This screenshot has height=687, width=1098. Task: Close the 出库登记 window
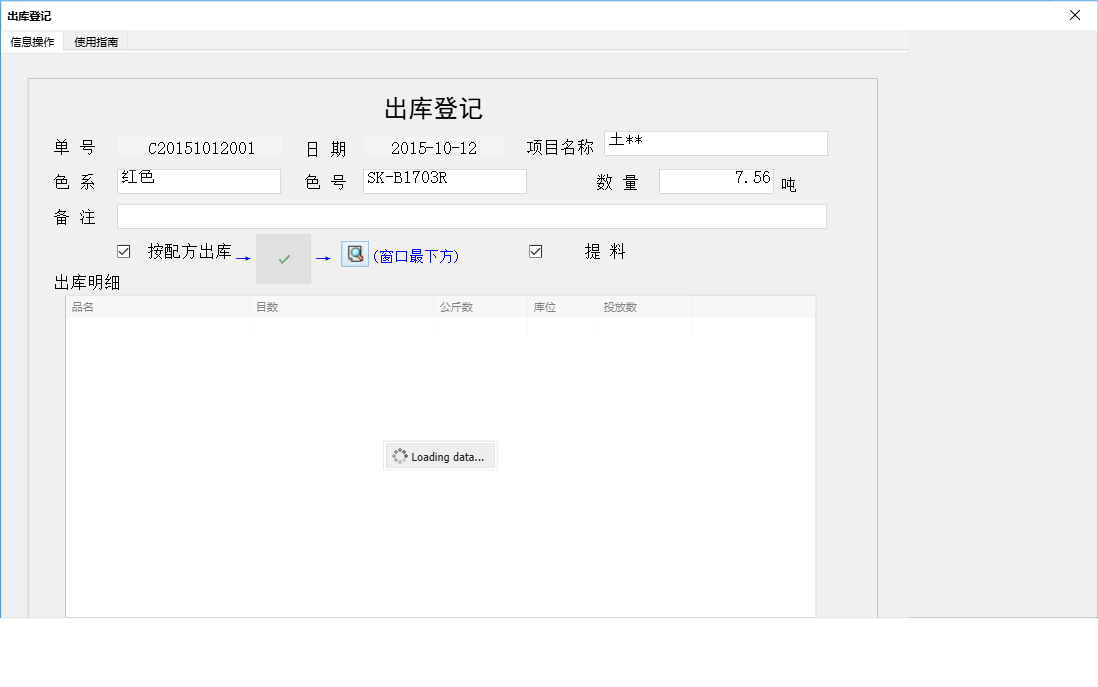1075,15
